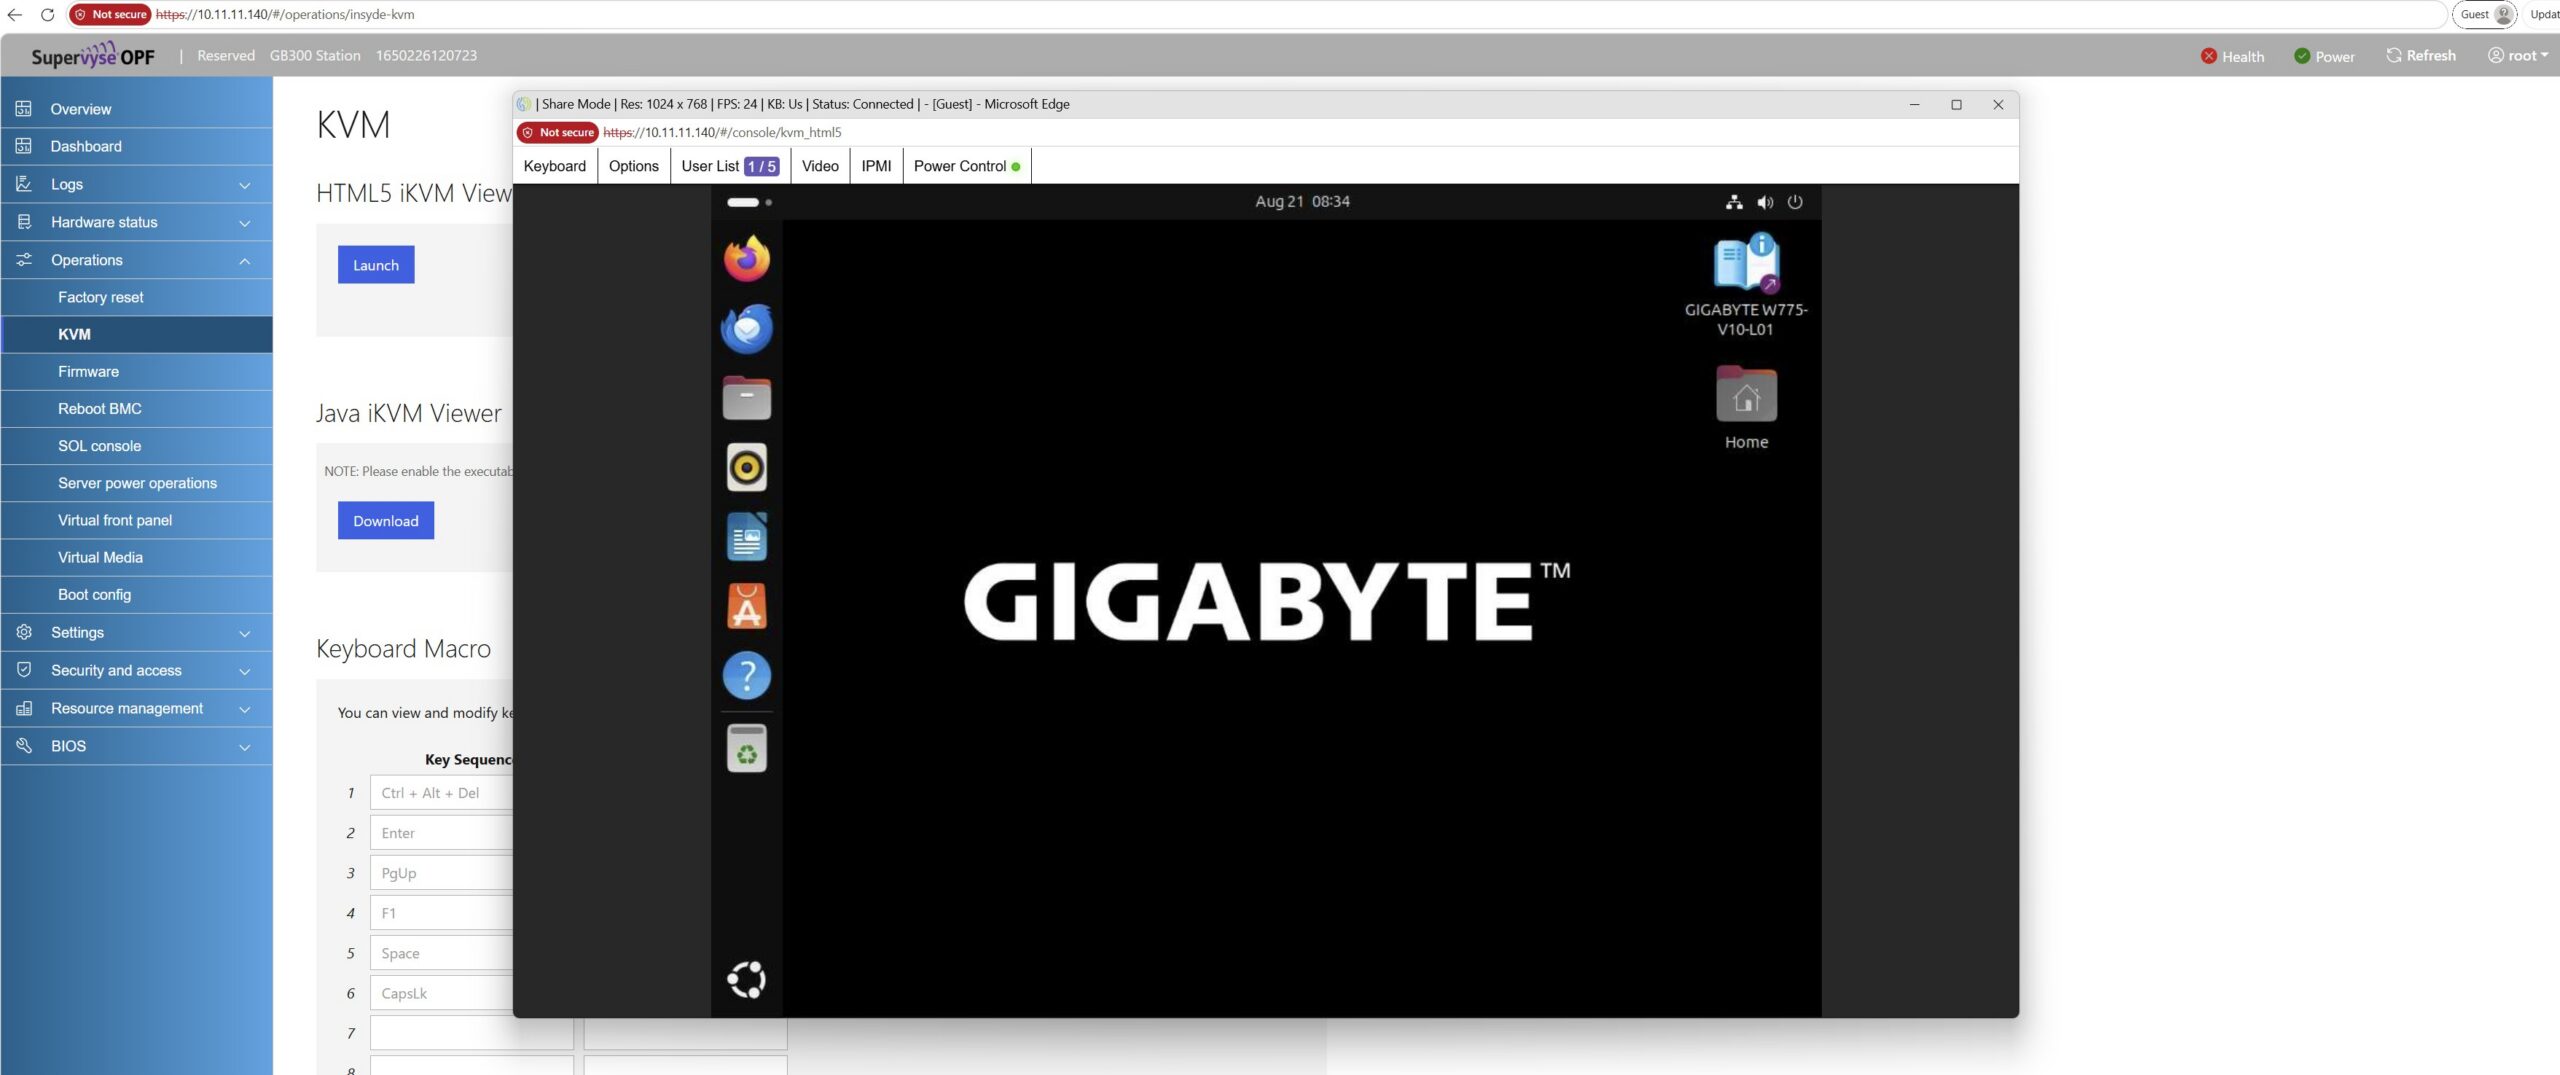Open Firefox in the remote Ubuntu dock
Viewport: 2560px width, 1075px height.
pyautogui.click(x=747, y=259)
